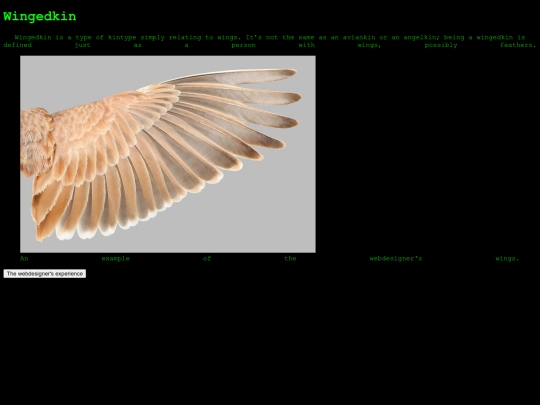The image size is (540, 405).
Task: Click the "webdesigner's" word in the image caption
Action: click(x=396, y=259)
